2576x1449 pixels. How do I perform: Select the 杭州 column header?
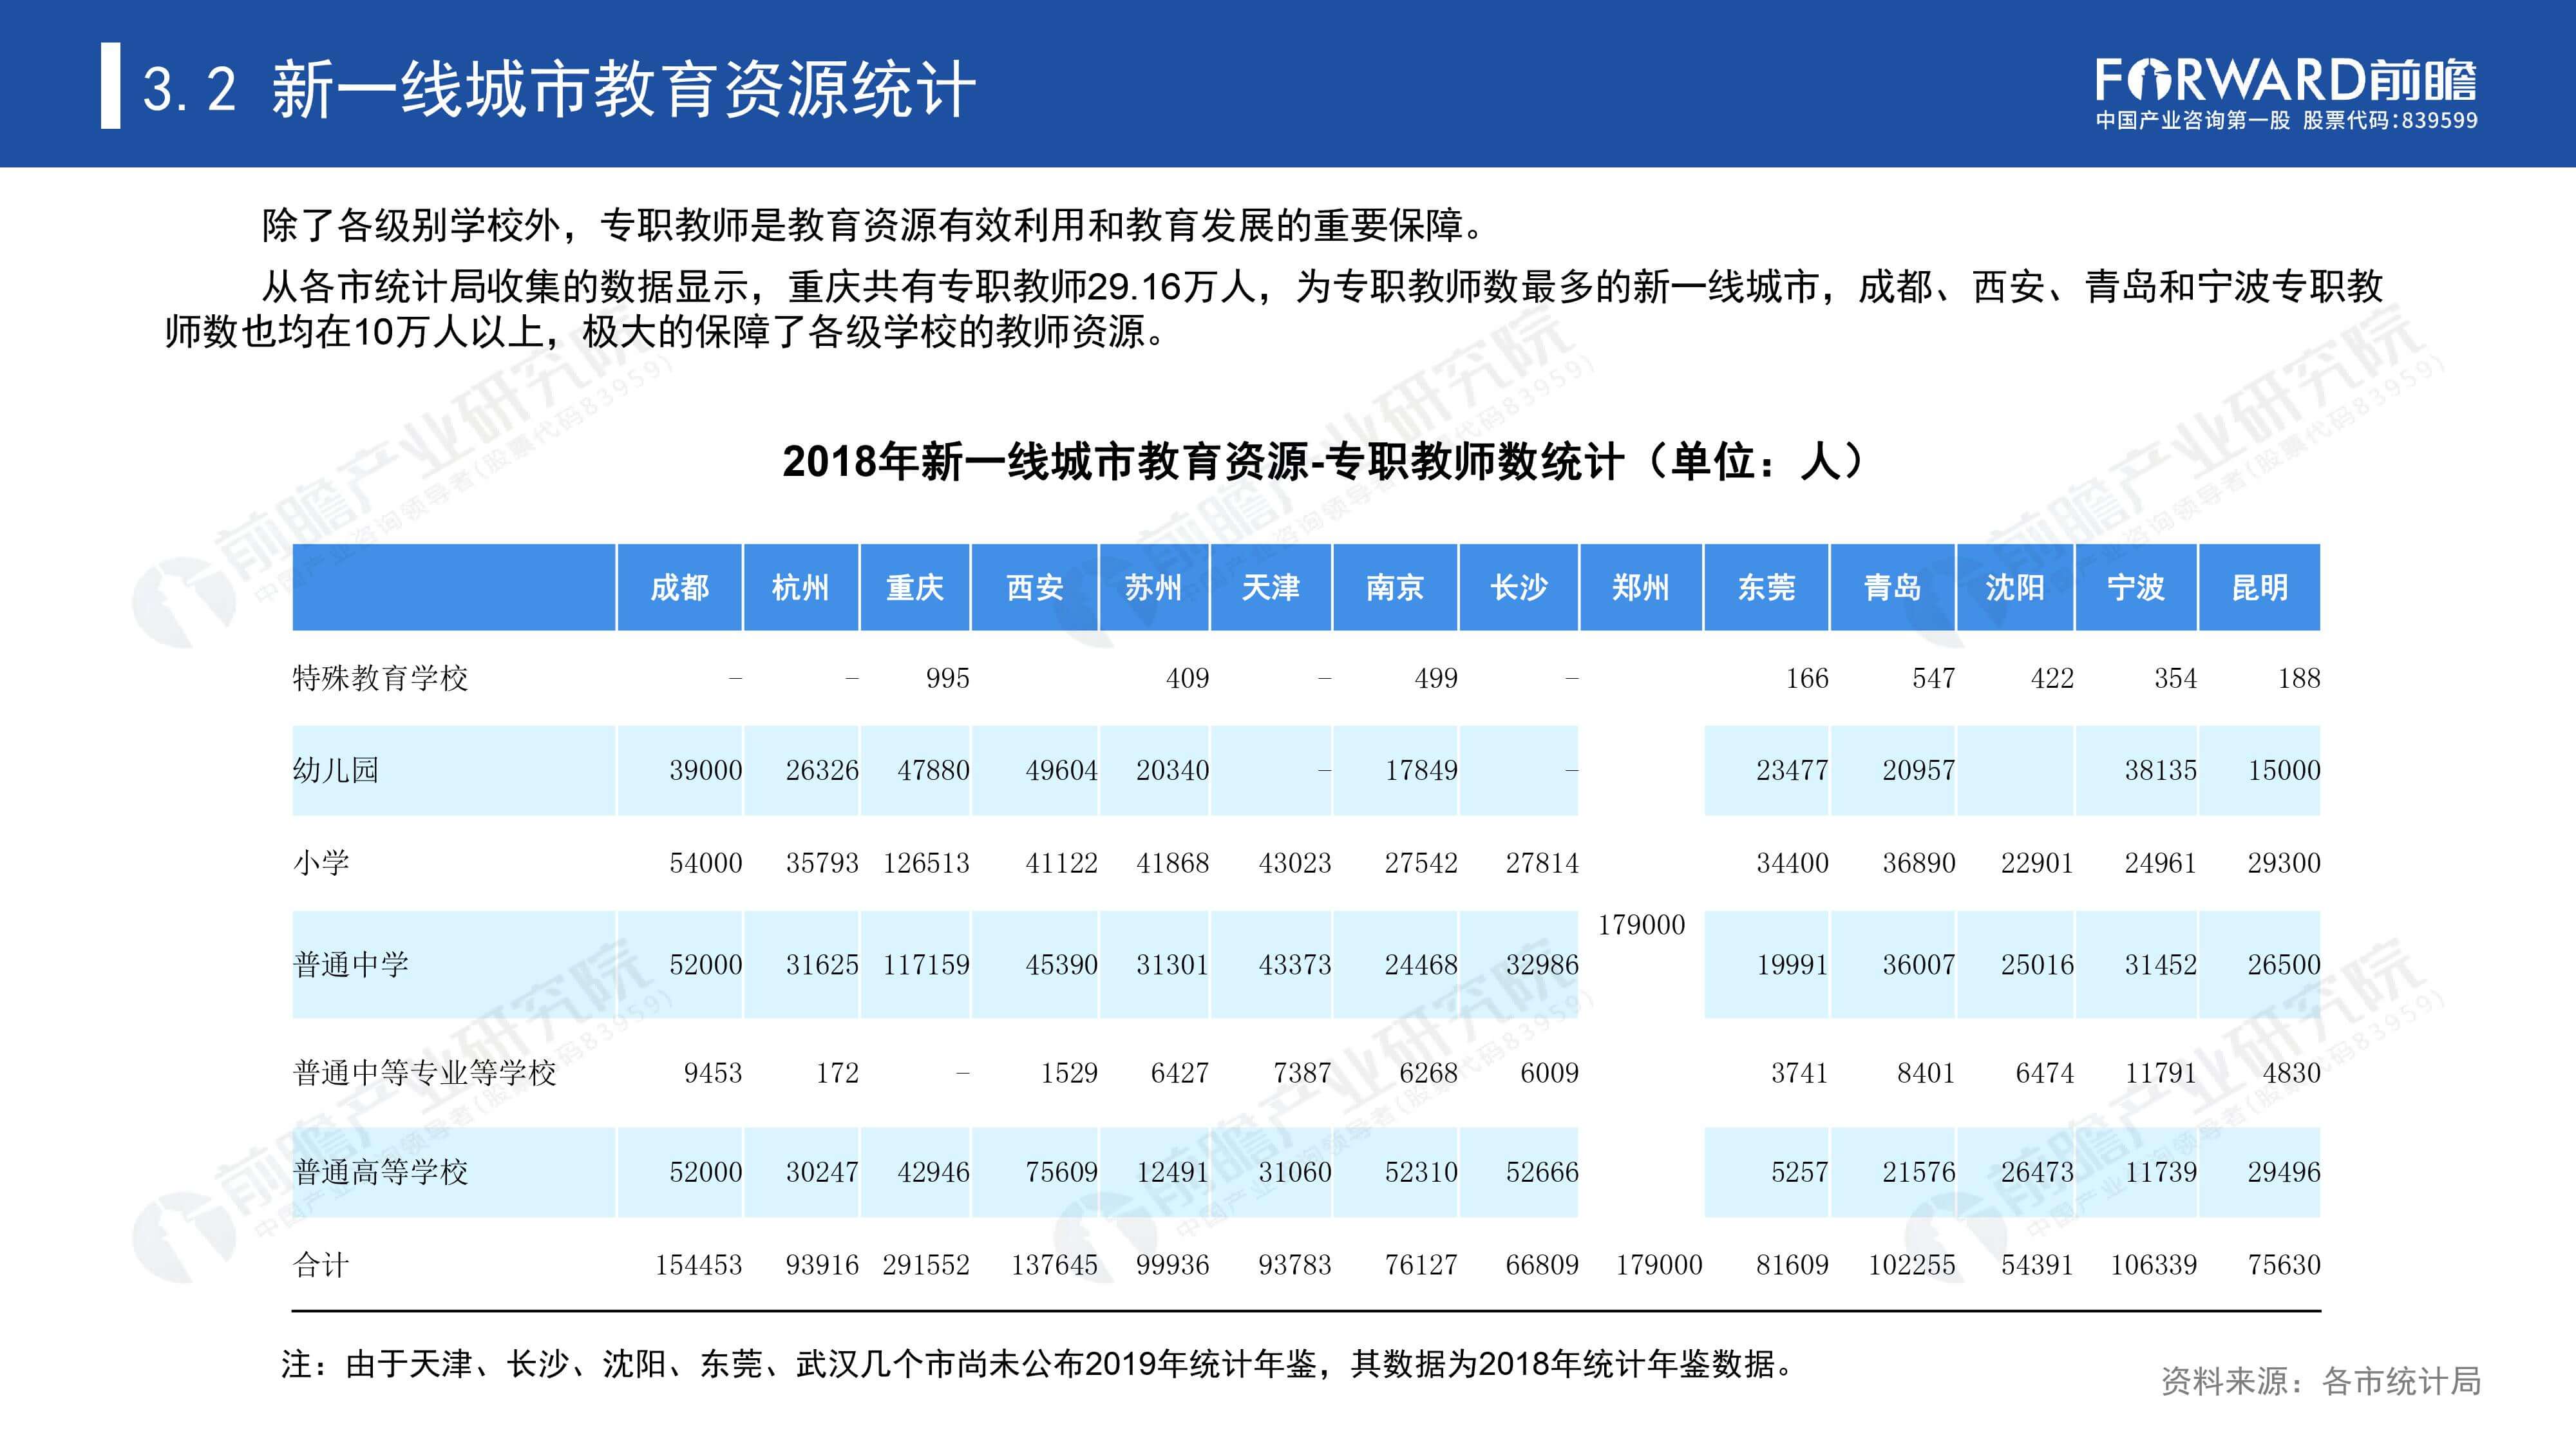tap(800, 587)
